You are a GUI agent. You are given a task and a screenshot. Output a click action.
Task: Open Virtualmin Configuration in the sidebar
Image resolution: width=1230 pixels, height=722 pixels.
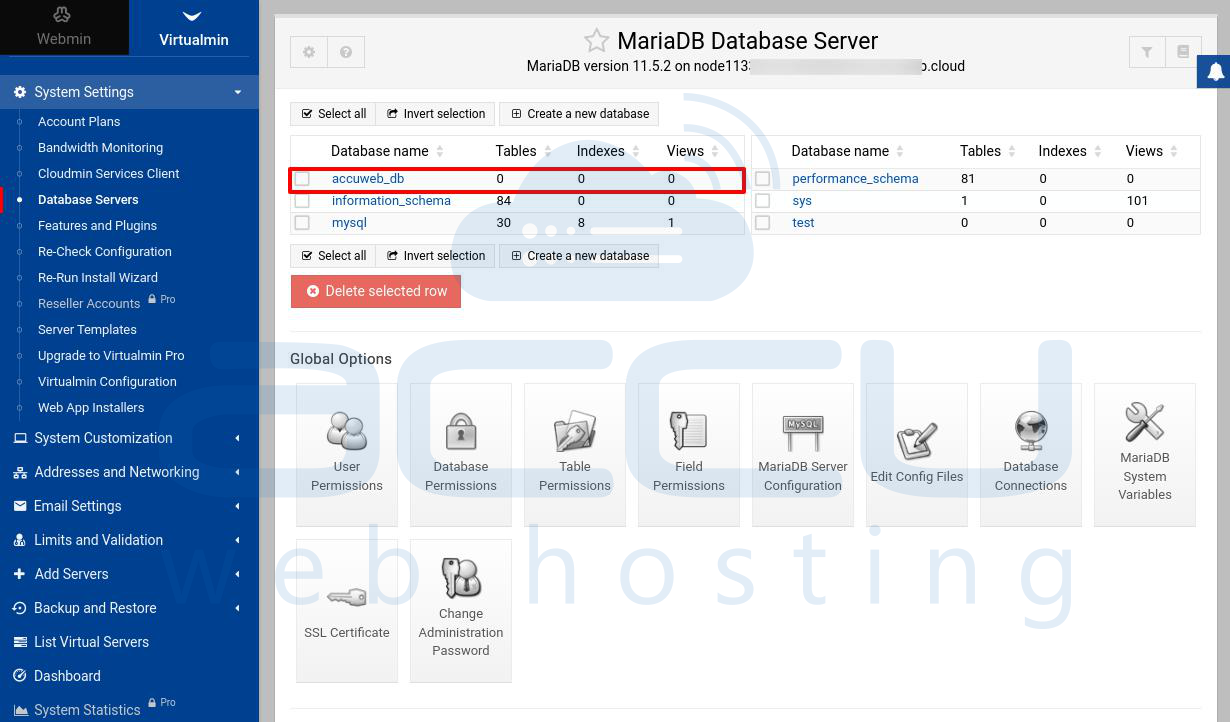[x=107, y=381]
